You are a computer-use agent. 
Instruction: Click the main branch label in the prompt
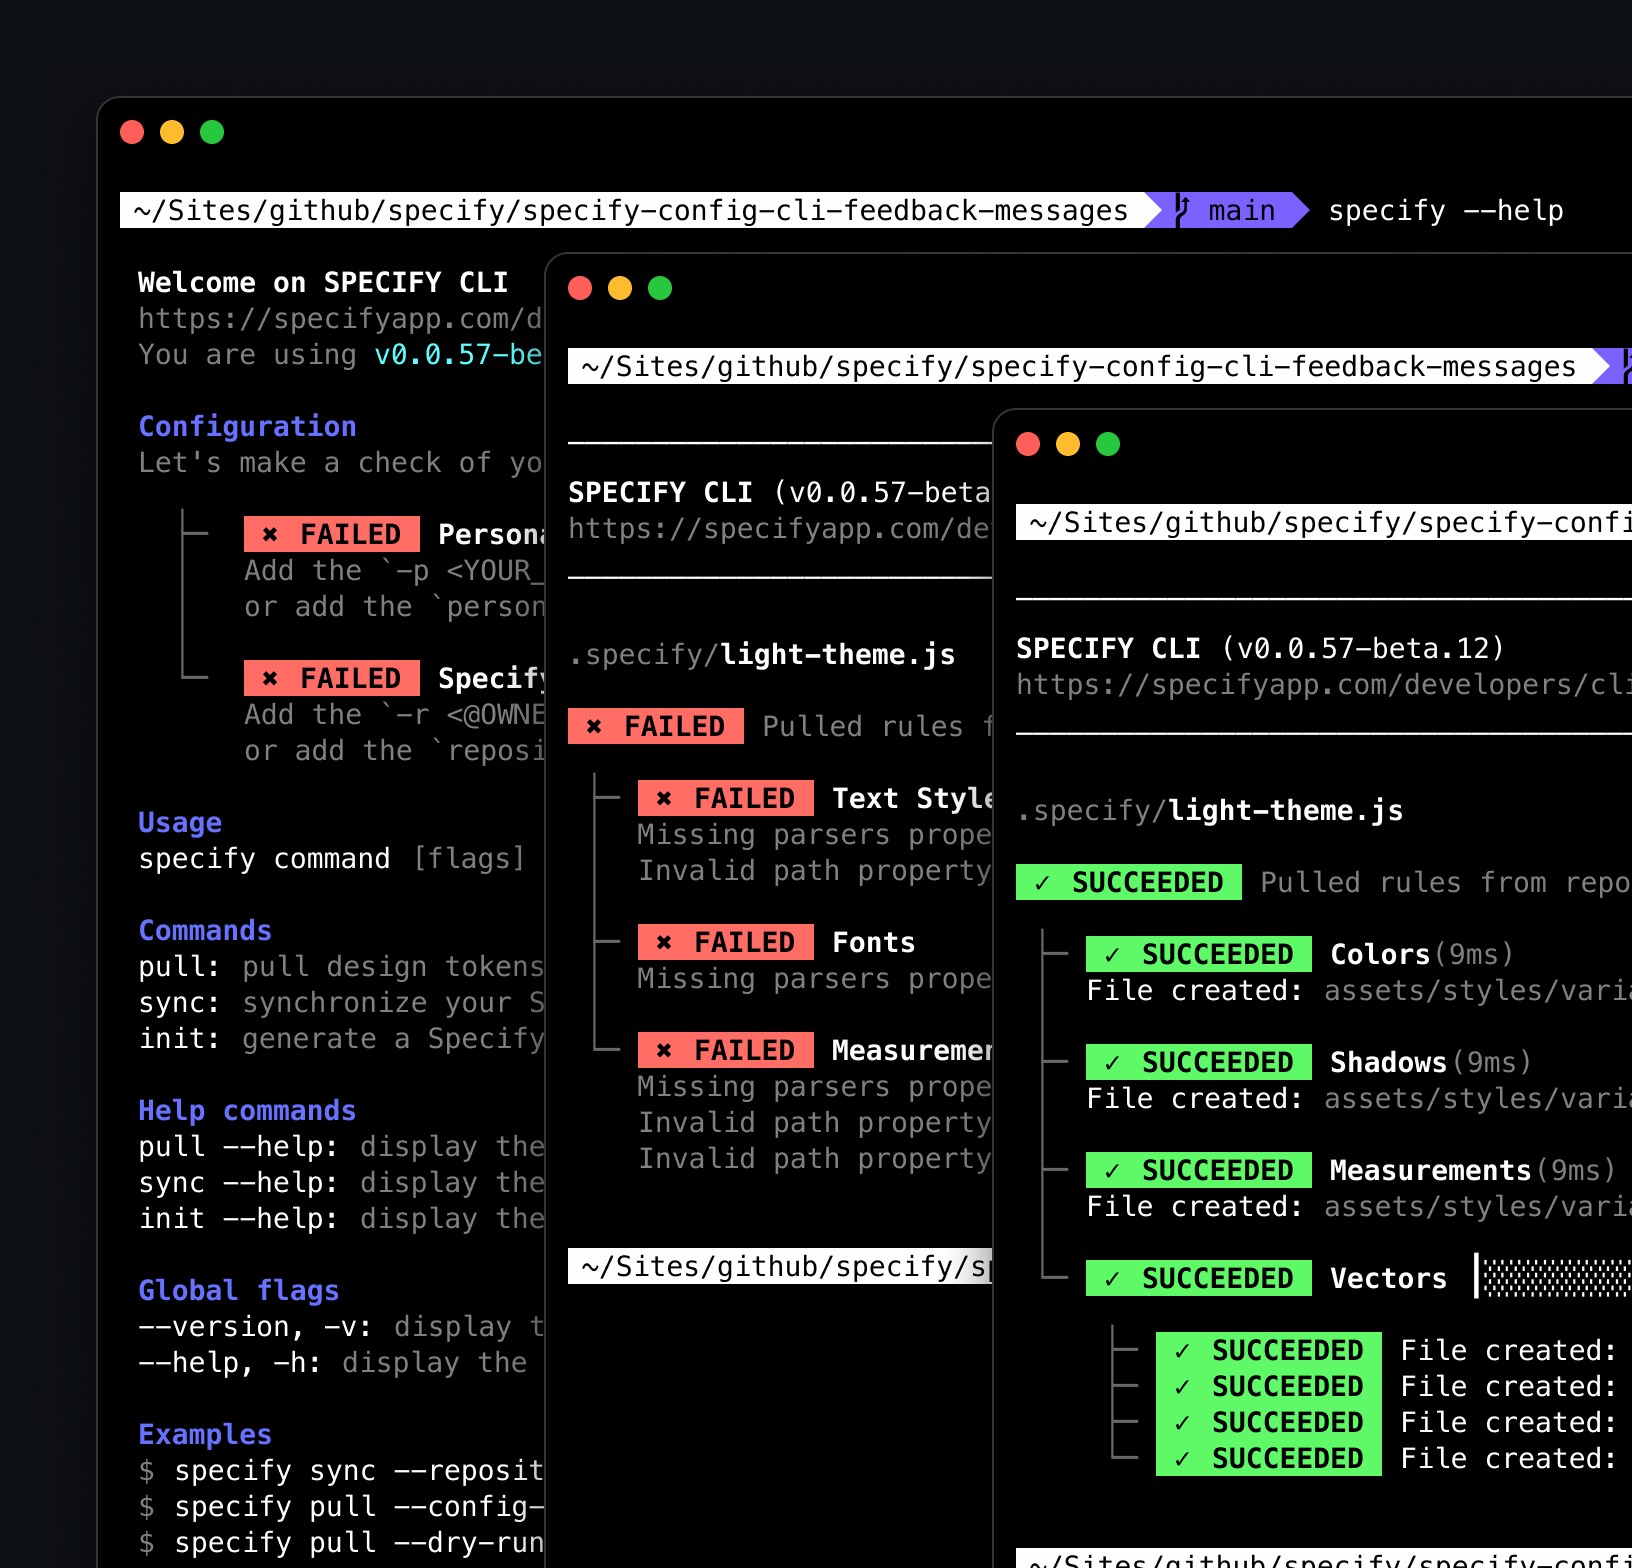point(1242,211)
